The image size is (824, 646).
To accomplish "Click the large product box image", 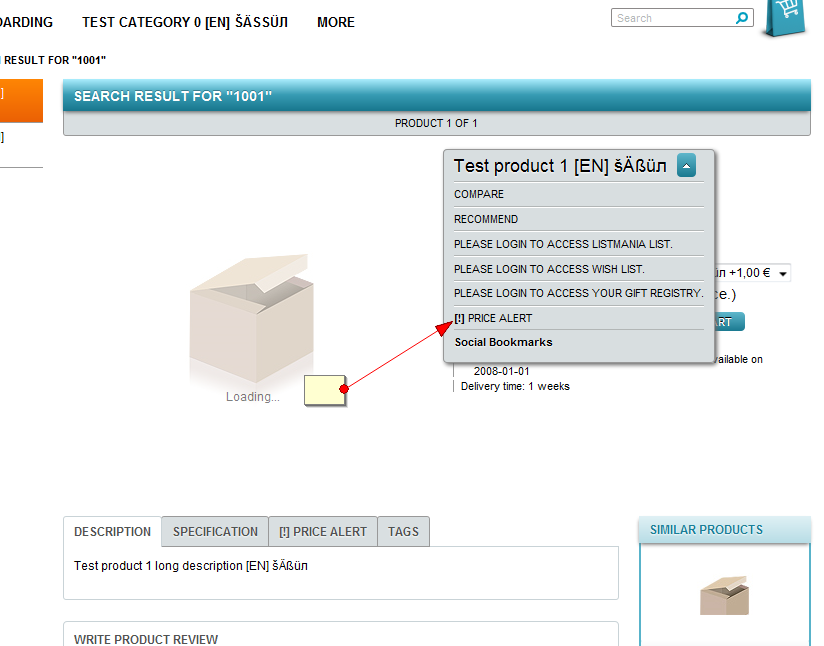I will 250,318.
